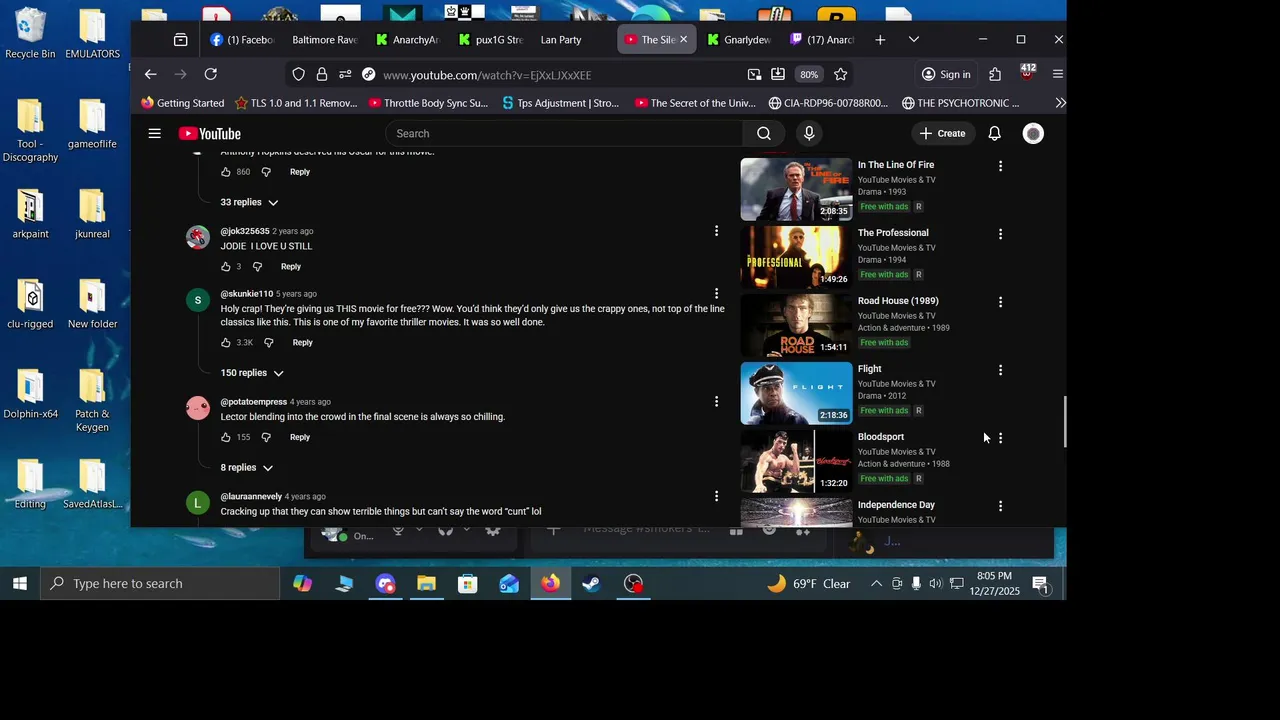
Task: Open Bloodsport movie thumbnail
Action: click(x=796, y=461)
